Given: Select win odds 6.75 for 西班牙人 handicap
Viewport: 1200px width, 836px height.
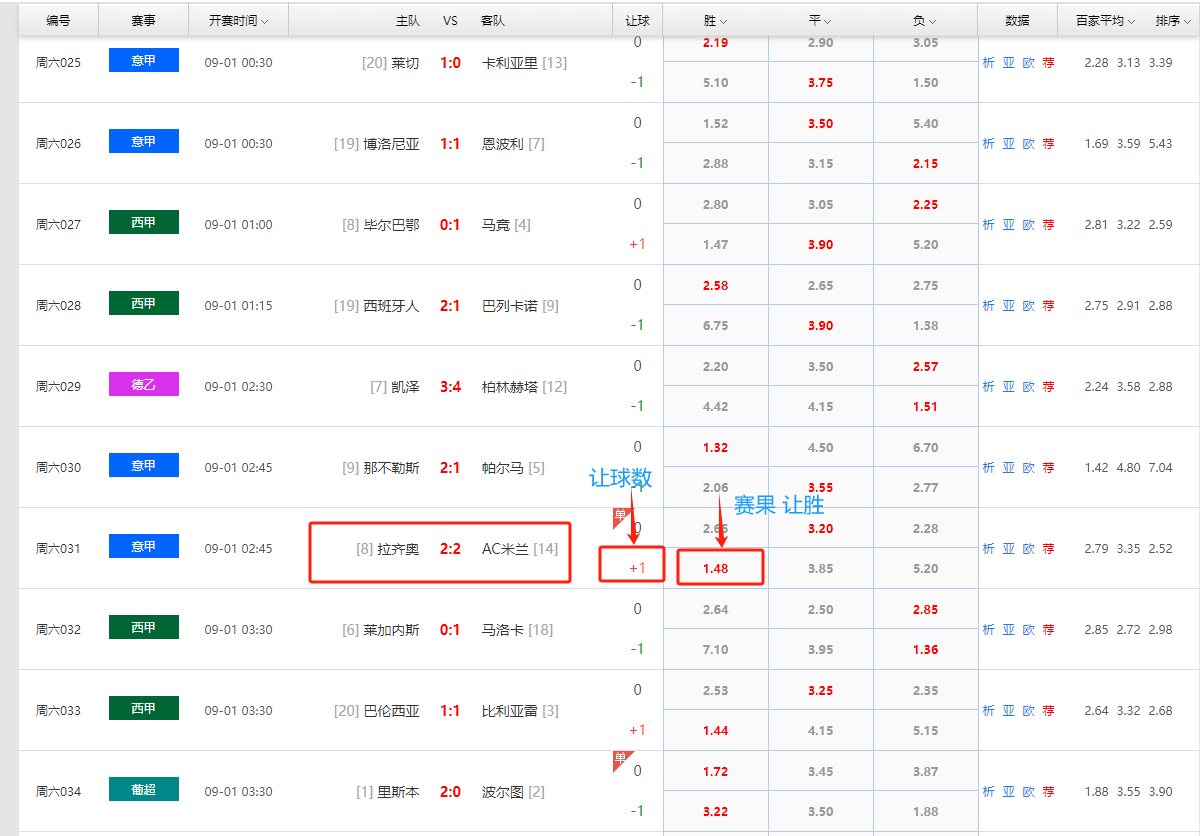Looking at the screenshot, I should pyautogui.click(x=715, y=325).
